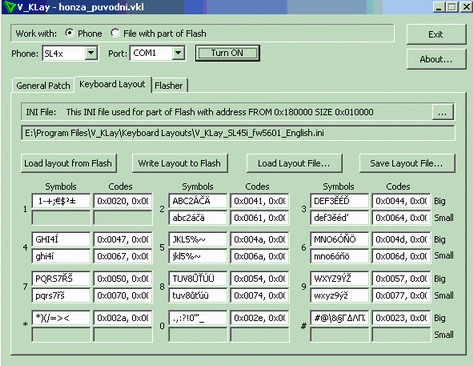Click key 9 Small symbols field wxyz9

[x=339, y=295]
